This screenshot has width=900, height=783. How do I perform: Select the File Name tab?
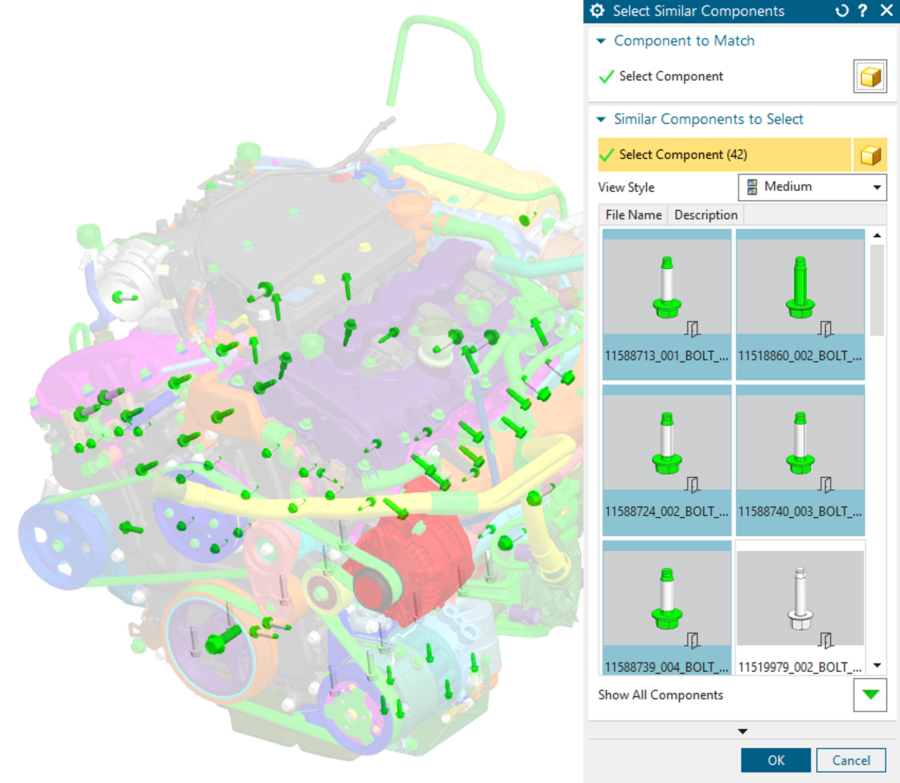[632, 214]
